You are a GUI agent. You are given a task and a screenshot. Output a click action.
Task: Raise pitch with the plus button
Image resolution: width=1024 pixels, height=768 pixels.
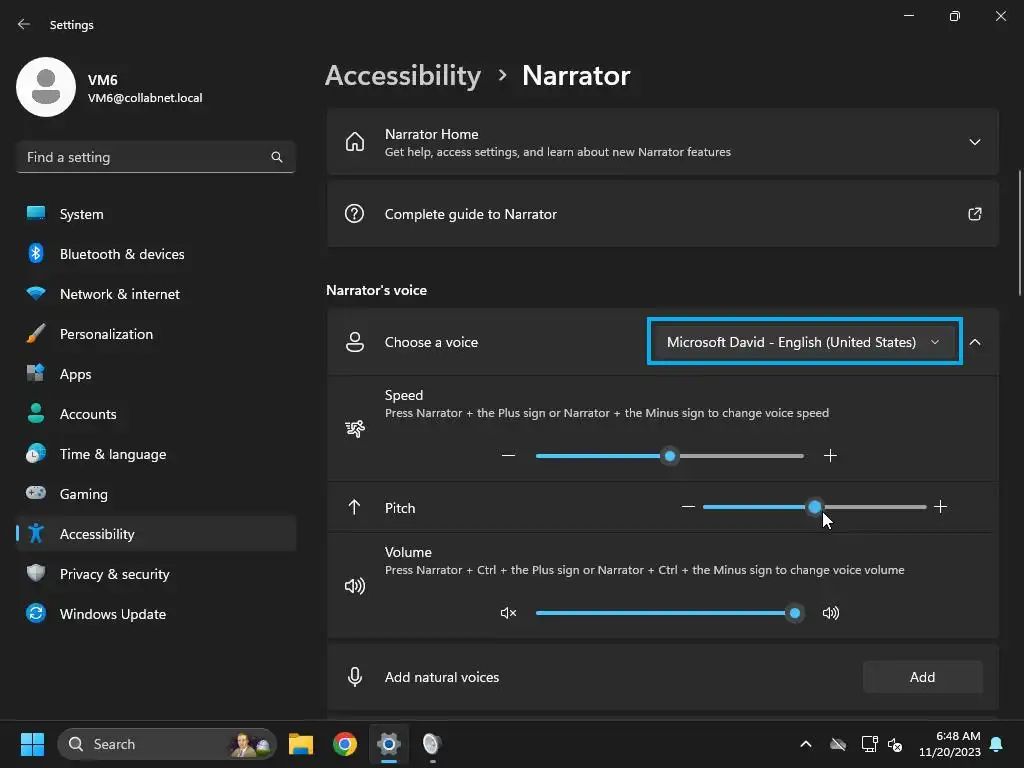940,507
